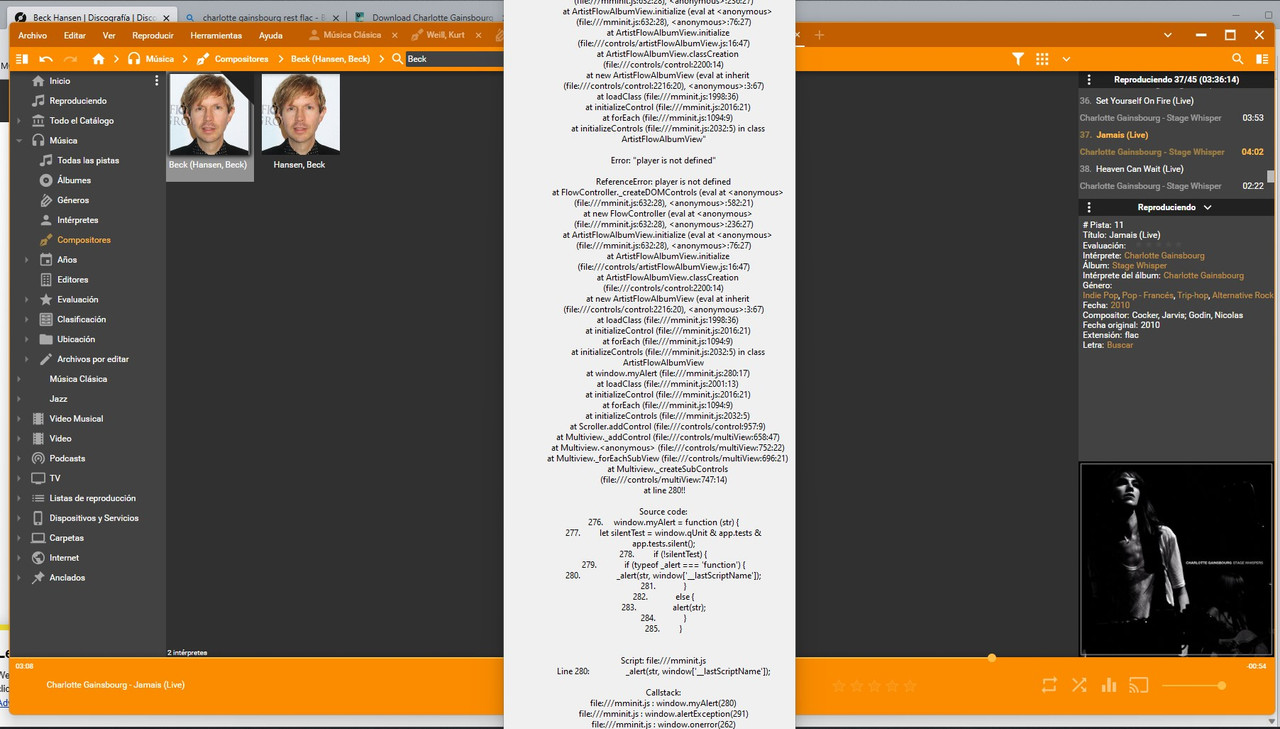Expand the Dispositivos y Servicios node
The width and height of the screenshot is (1280, 729).
point(19,518)
